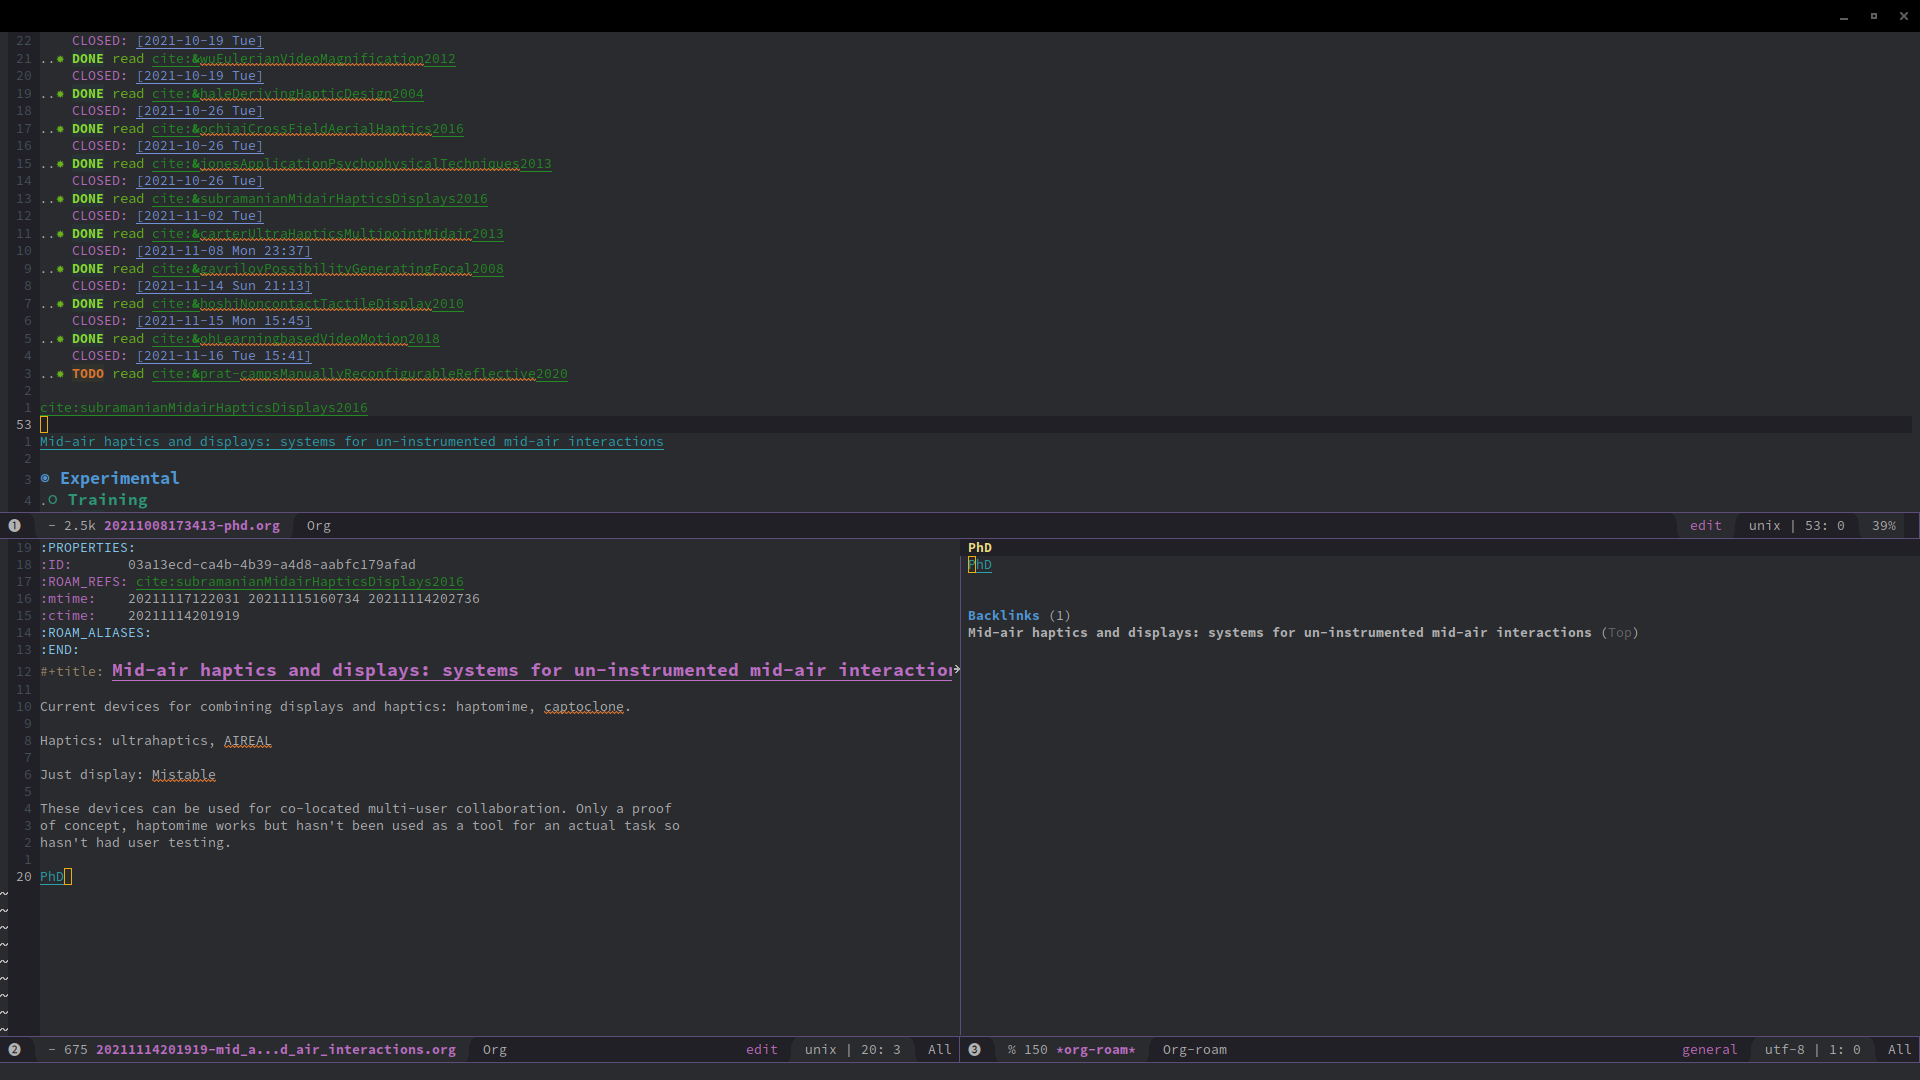Click the 39% scroll percentage indicator
1920x1080 pixels.
point(1885,525)
